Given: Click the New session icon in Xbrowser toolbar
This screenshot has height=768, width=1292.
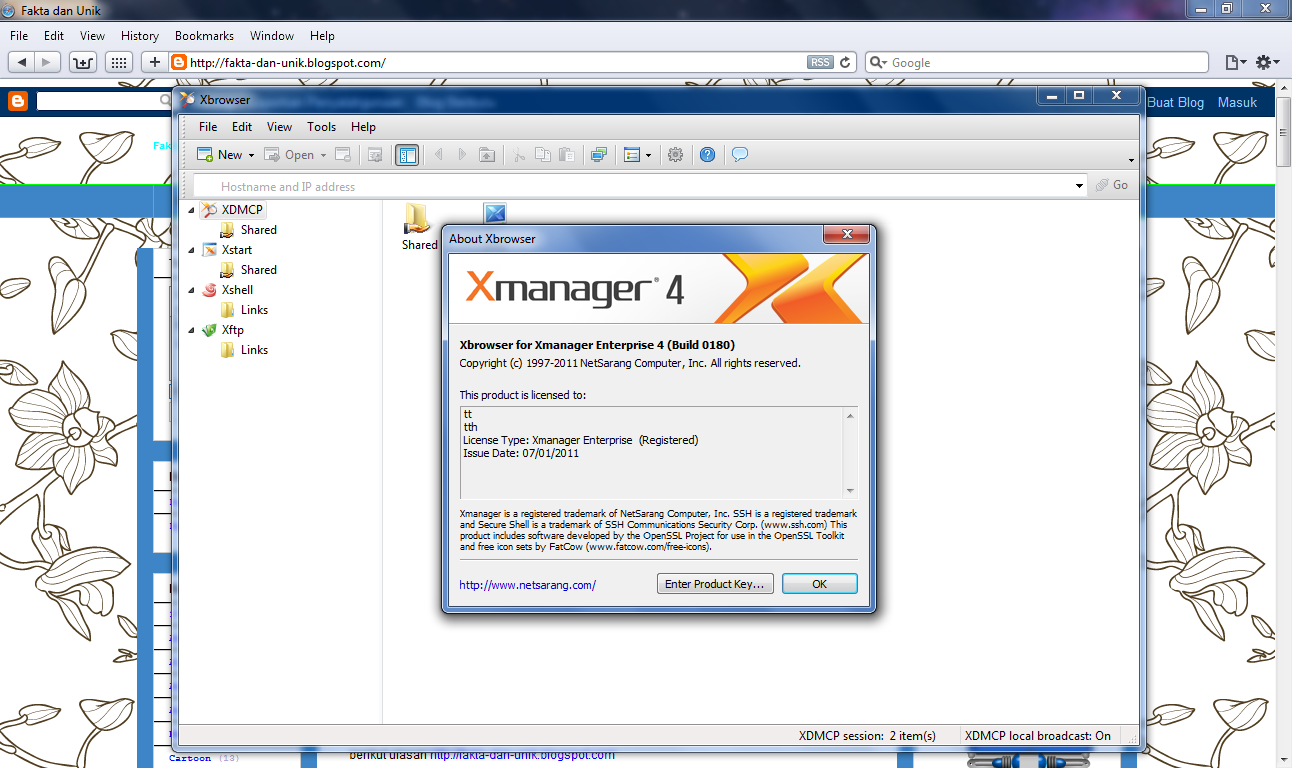Looking at the screenshot, I should click(205, 155).
